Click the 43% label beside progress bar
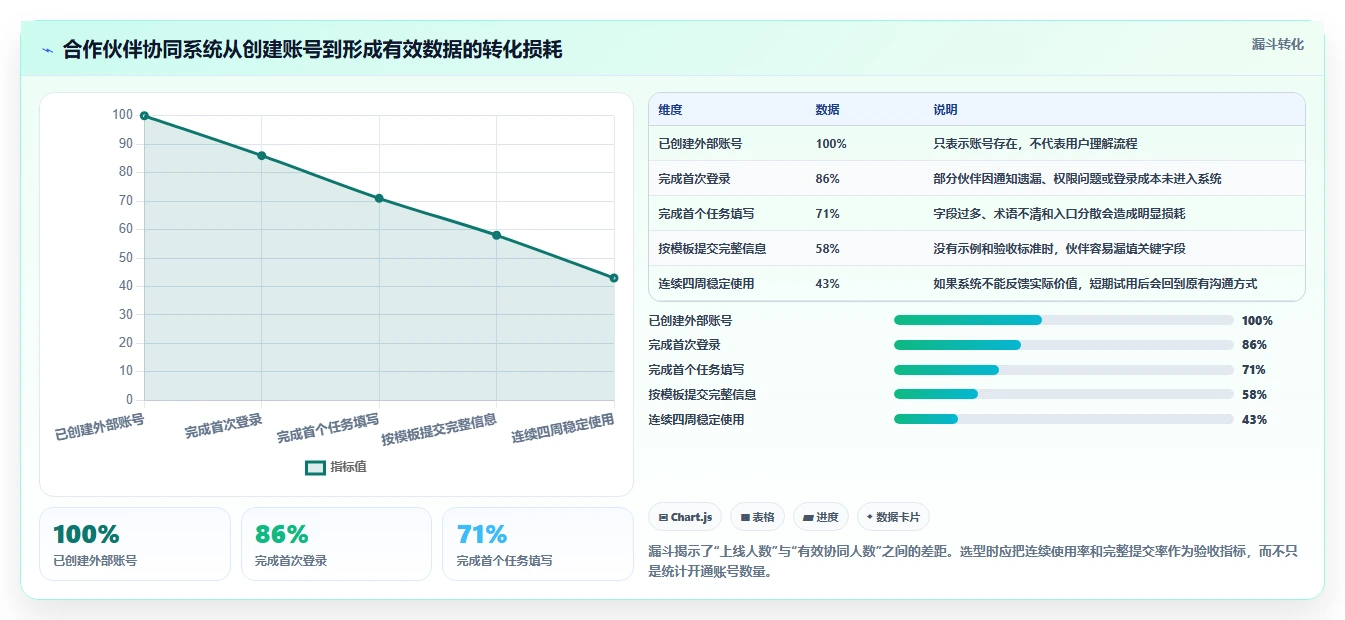 click(x=1254, y=420)
